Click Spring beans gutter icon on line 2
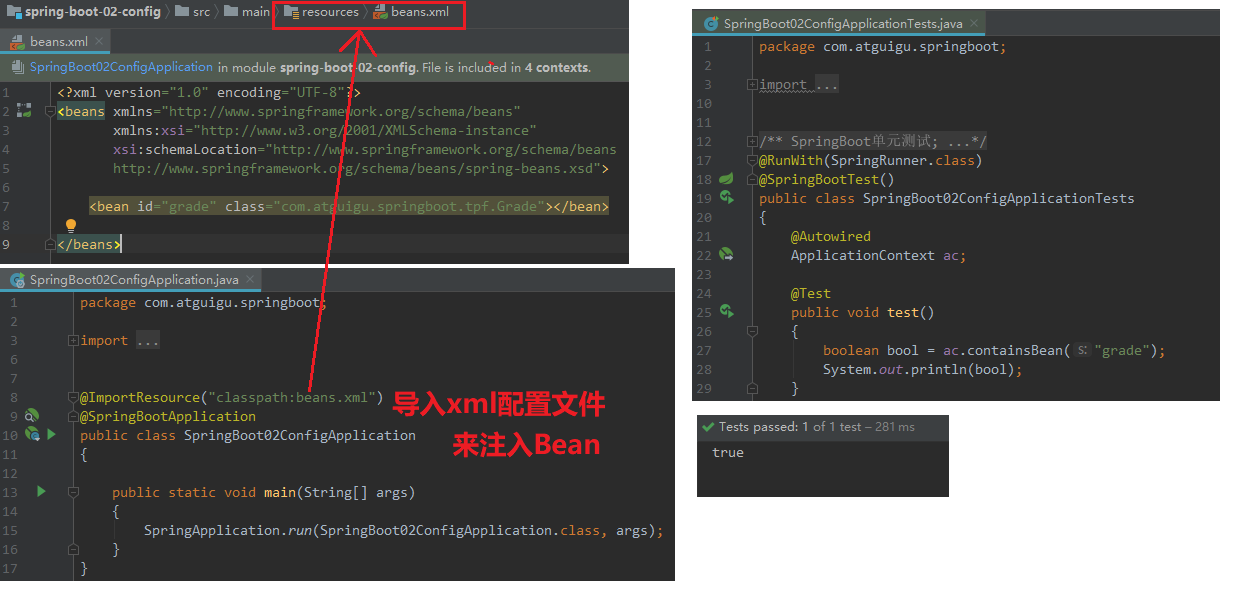Screen dimensions: 1243x599 coord(25,111)
